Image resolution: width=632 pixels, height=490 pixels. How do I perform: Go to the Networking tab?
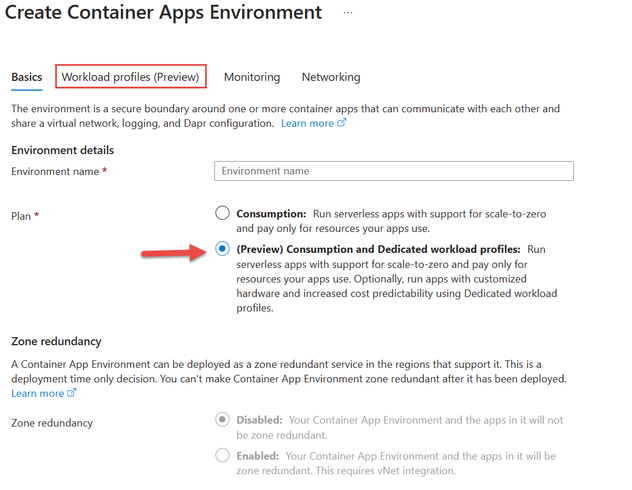point(331,77)
